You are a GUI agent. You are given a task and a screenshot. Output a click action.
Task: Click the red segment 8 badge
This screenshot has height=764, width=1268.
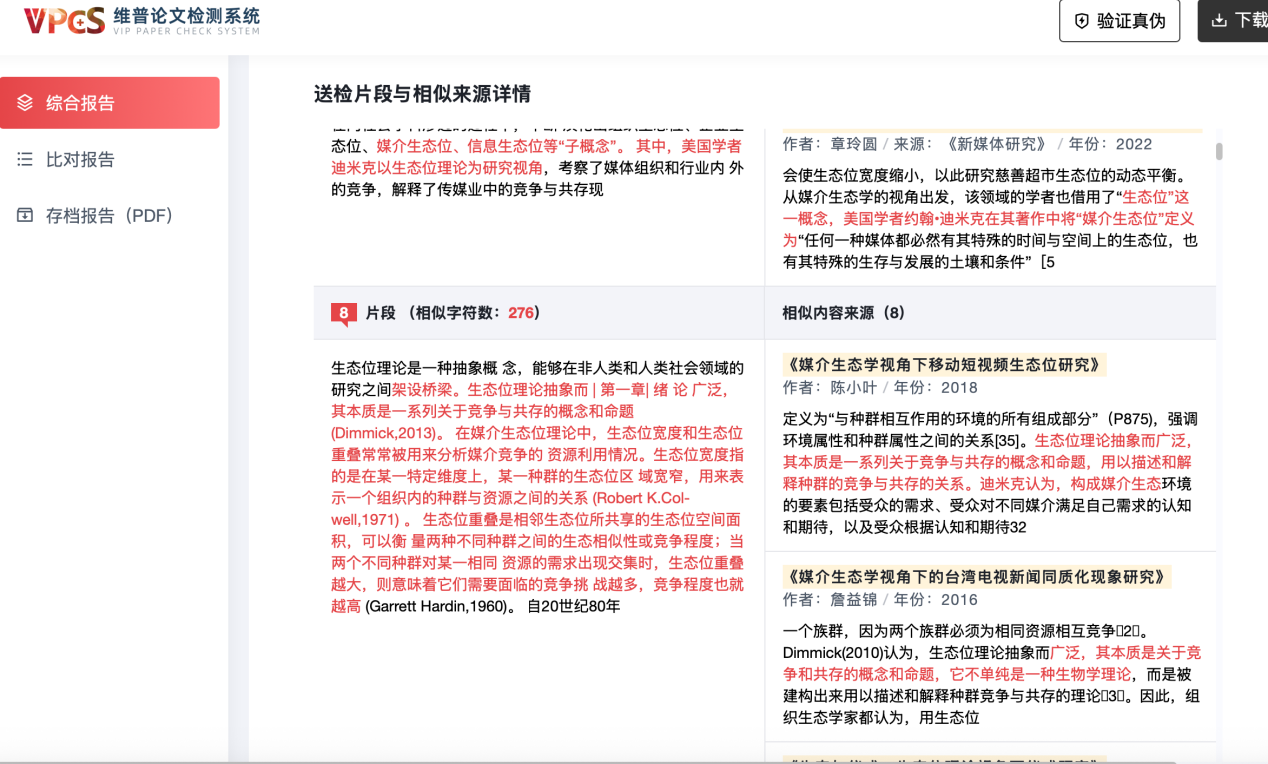point(343,314)
